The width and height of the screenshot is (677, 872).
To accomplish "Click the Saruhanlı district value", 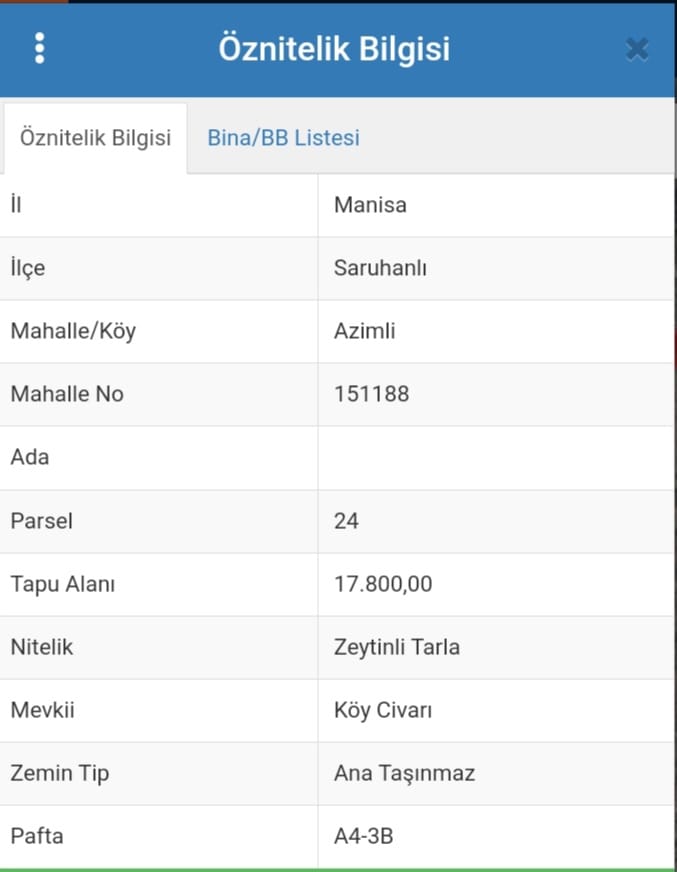I will 380,268.
